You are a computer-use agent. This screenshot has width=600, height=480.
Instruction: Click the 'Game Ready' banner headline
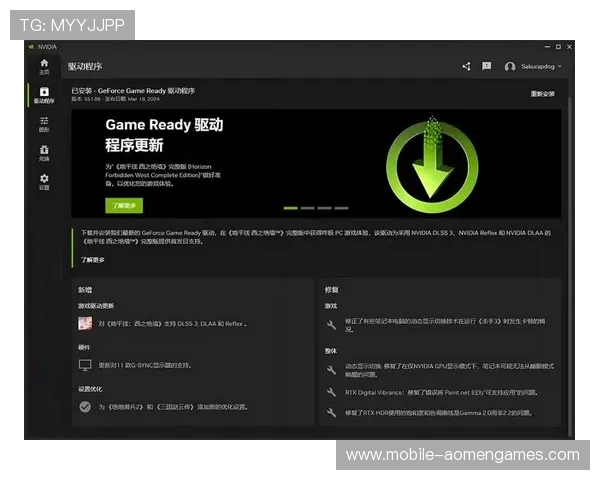pyautogui.click(x=164, y=135)
